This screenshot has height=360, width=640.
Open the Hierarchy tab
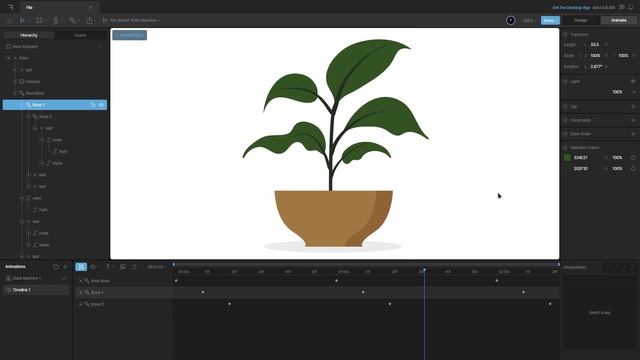tap(29, 35)
